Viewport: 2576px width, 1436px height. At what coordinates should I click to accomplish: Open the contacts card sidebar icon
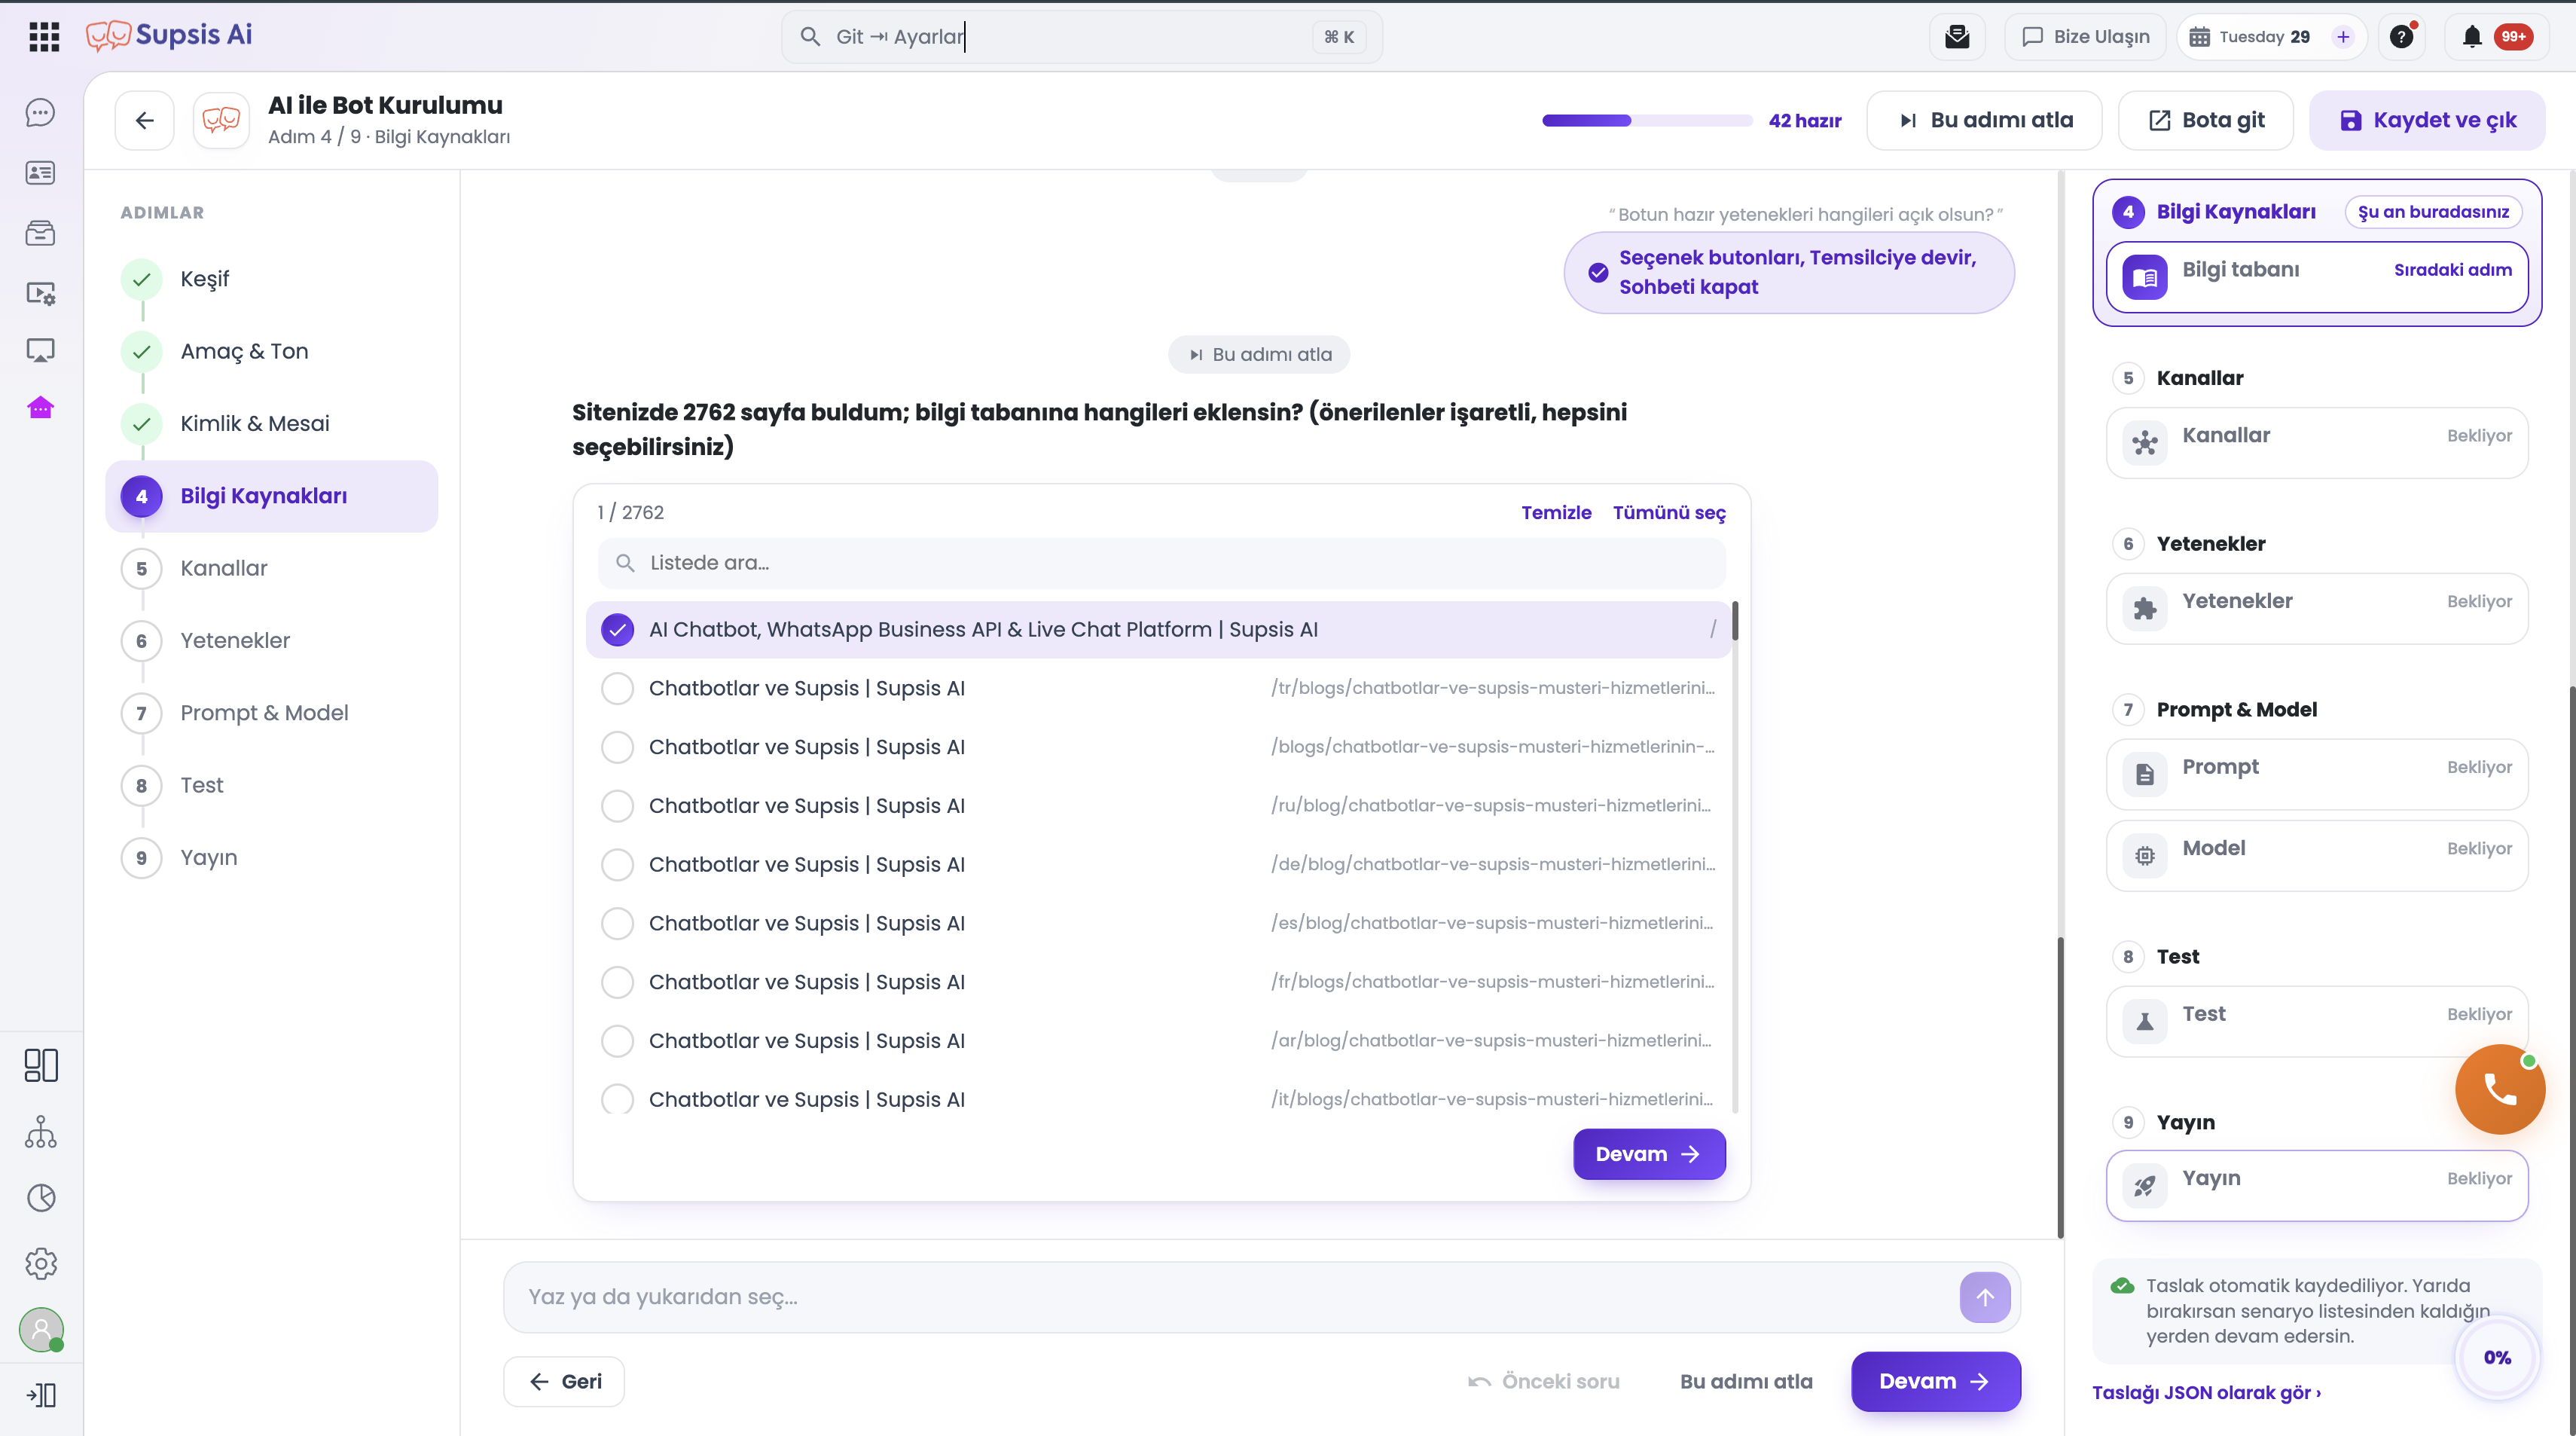pyautogui.click(x=40, y=173)
